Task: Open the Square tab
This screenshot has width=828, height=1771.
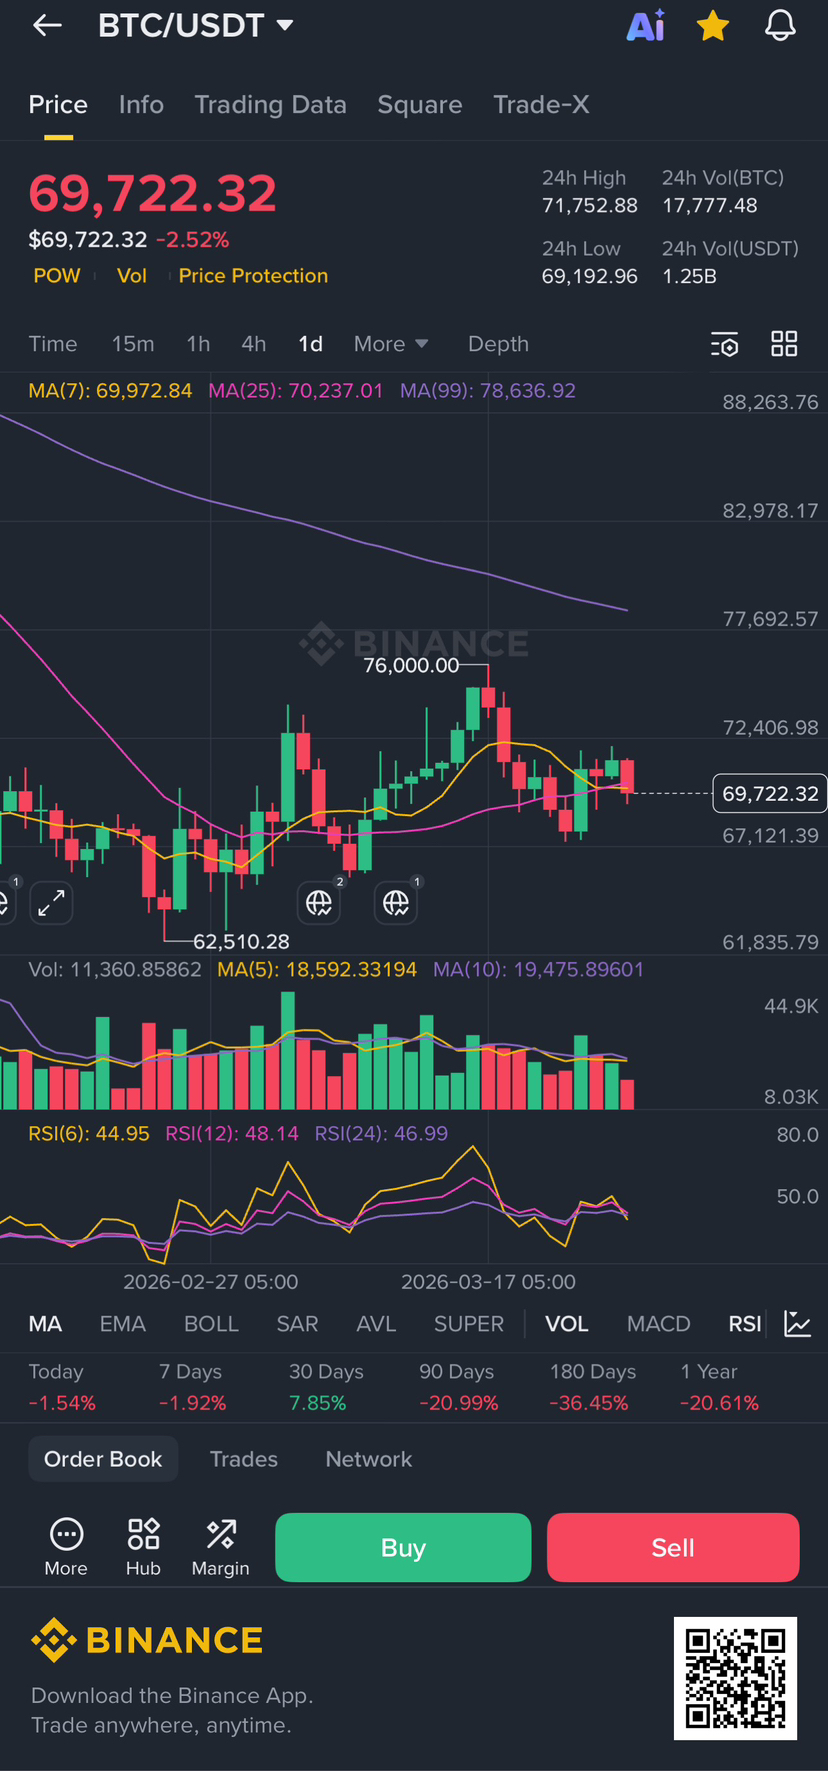Action: click(419, 105)
